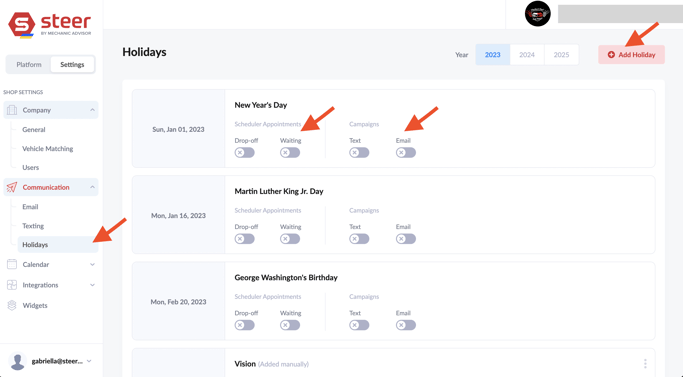Select year 2023
This screenshot has width=683, height=377.
click(493, 54)
